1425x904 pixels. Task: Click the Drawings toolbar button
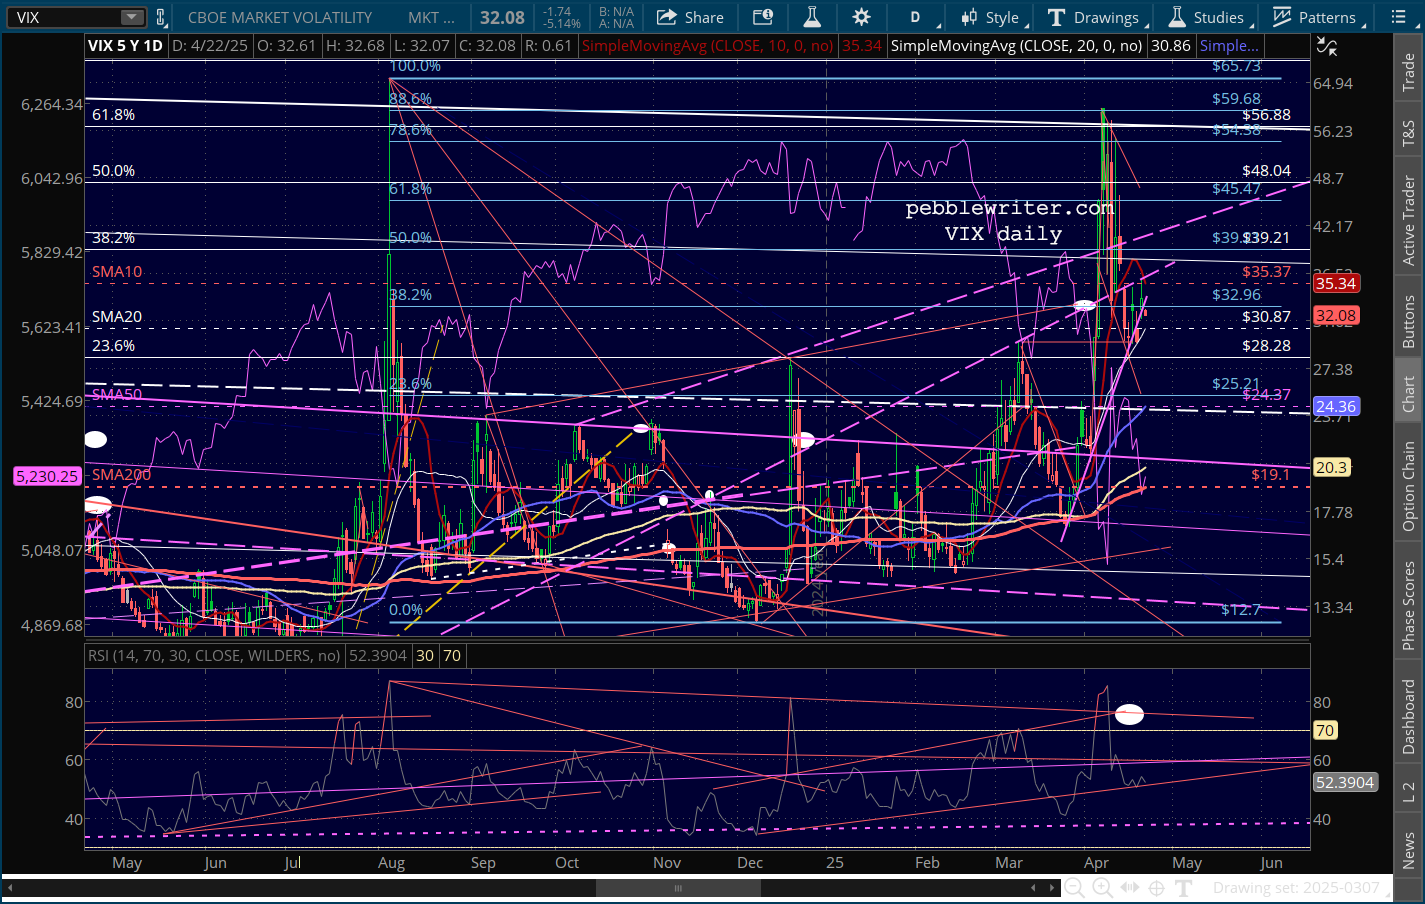(1094, 17)
